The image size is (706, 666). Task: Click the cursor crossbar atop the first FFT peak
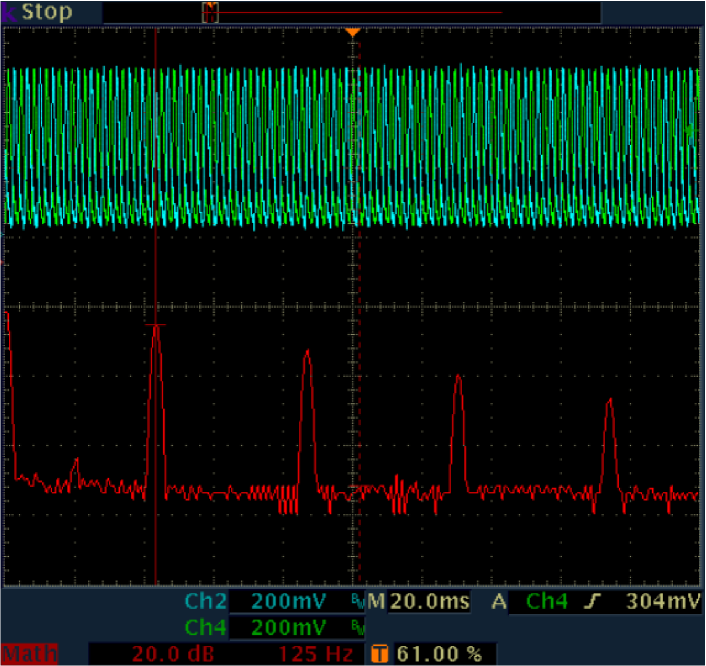156,325
